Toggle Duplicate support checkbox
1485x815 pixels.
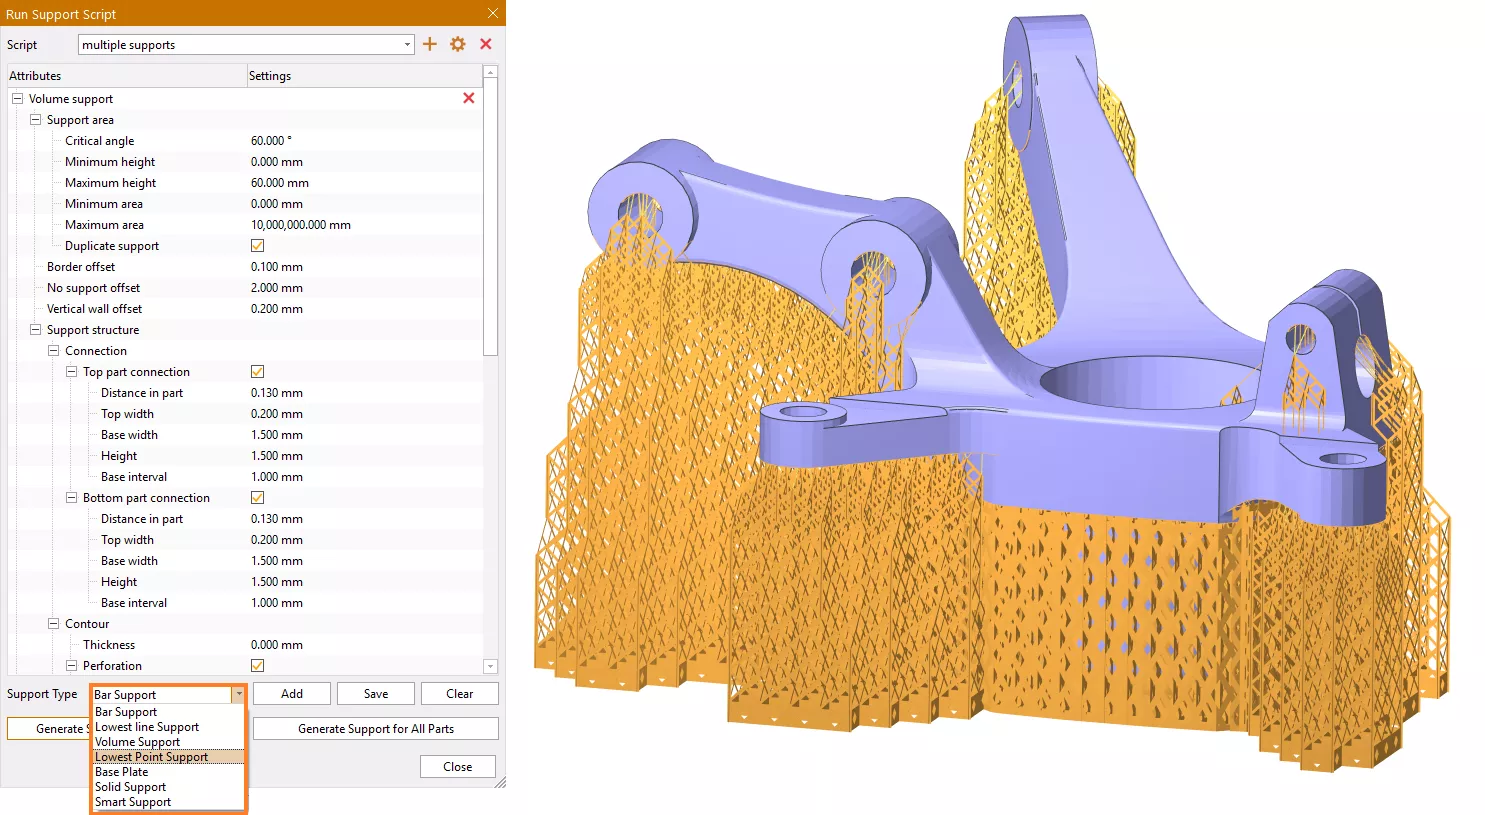[x=257, y=246]
